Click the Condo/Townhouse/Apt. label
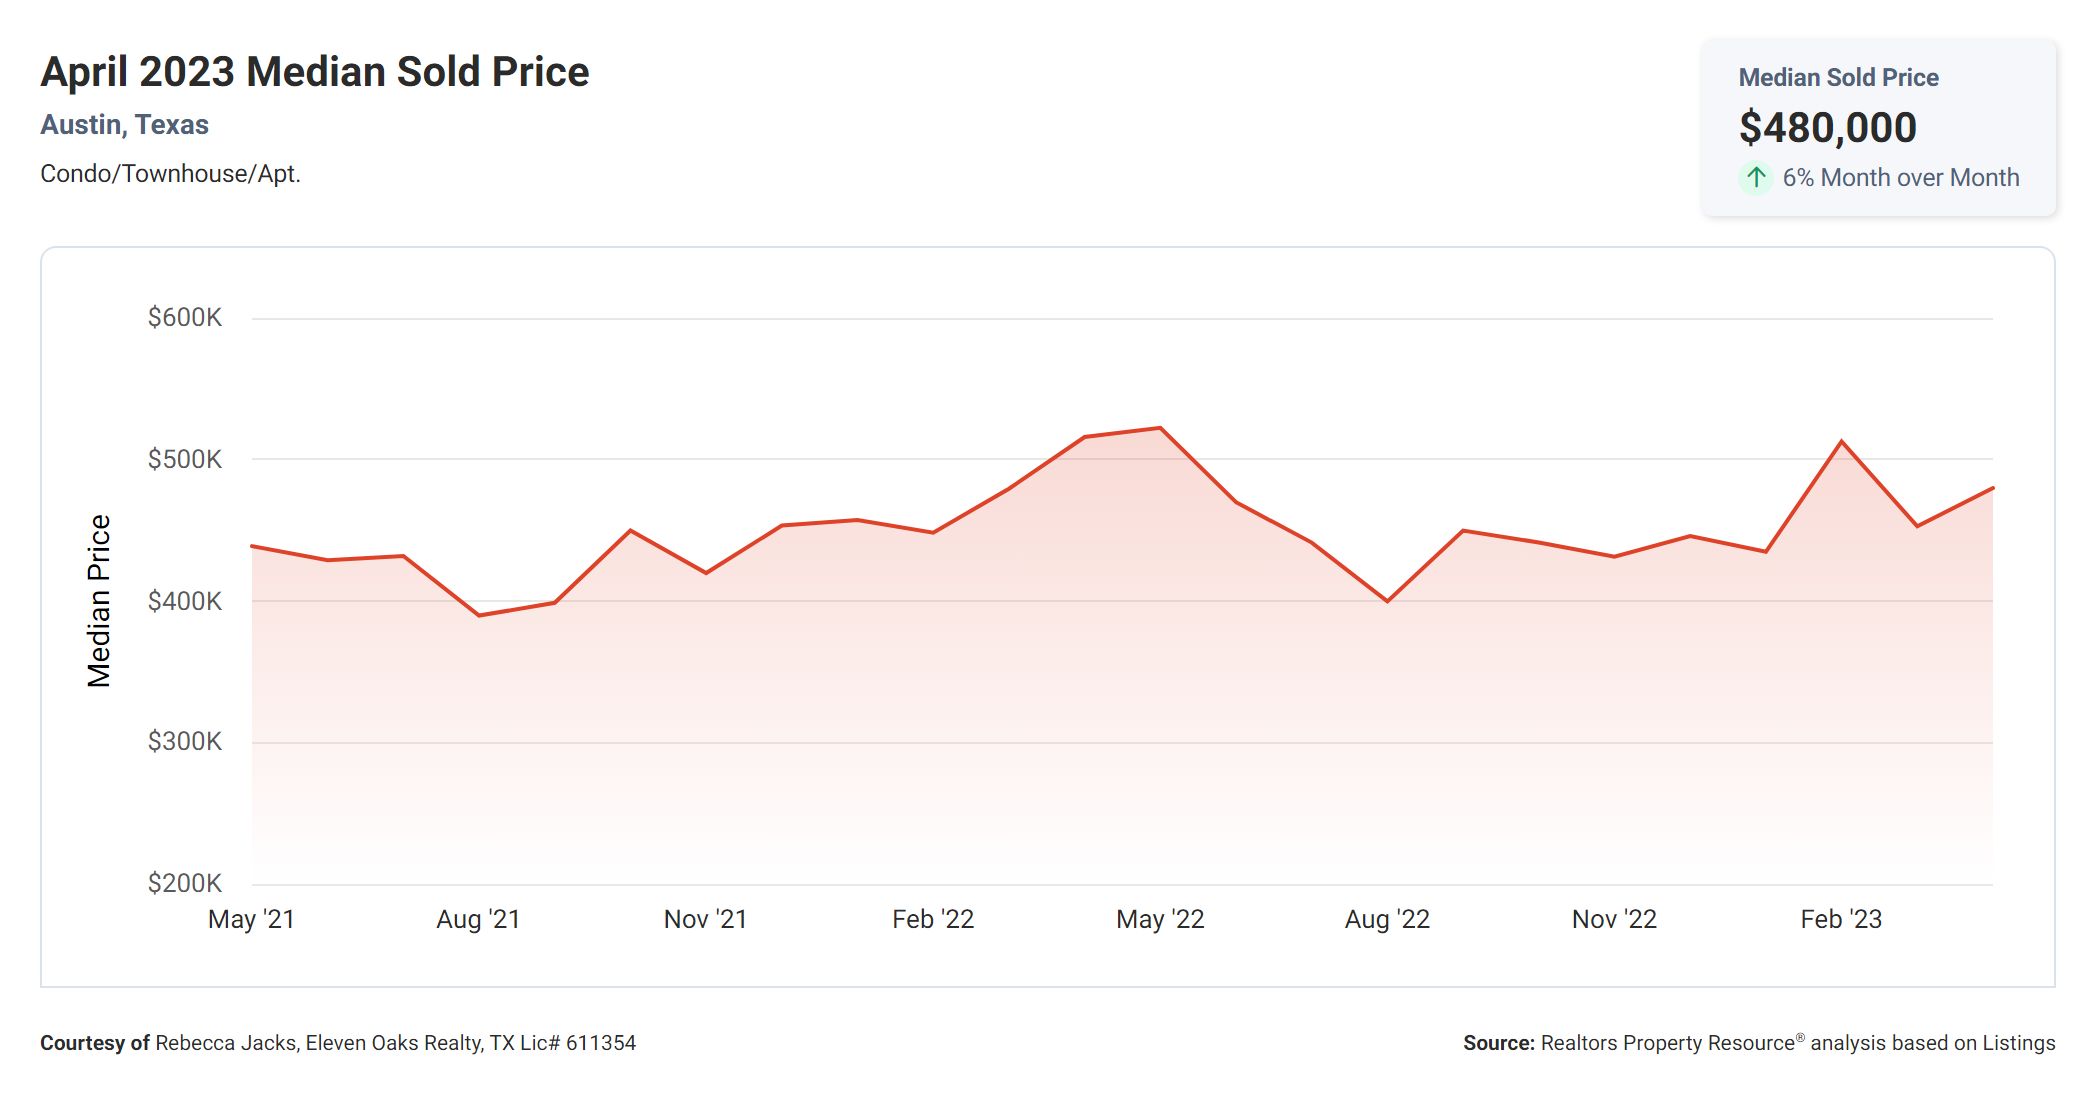Image resolution: width=2096 pixels, height=1100 pixels. tap(170, 174)
